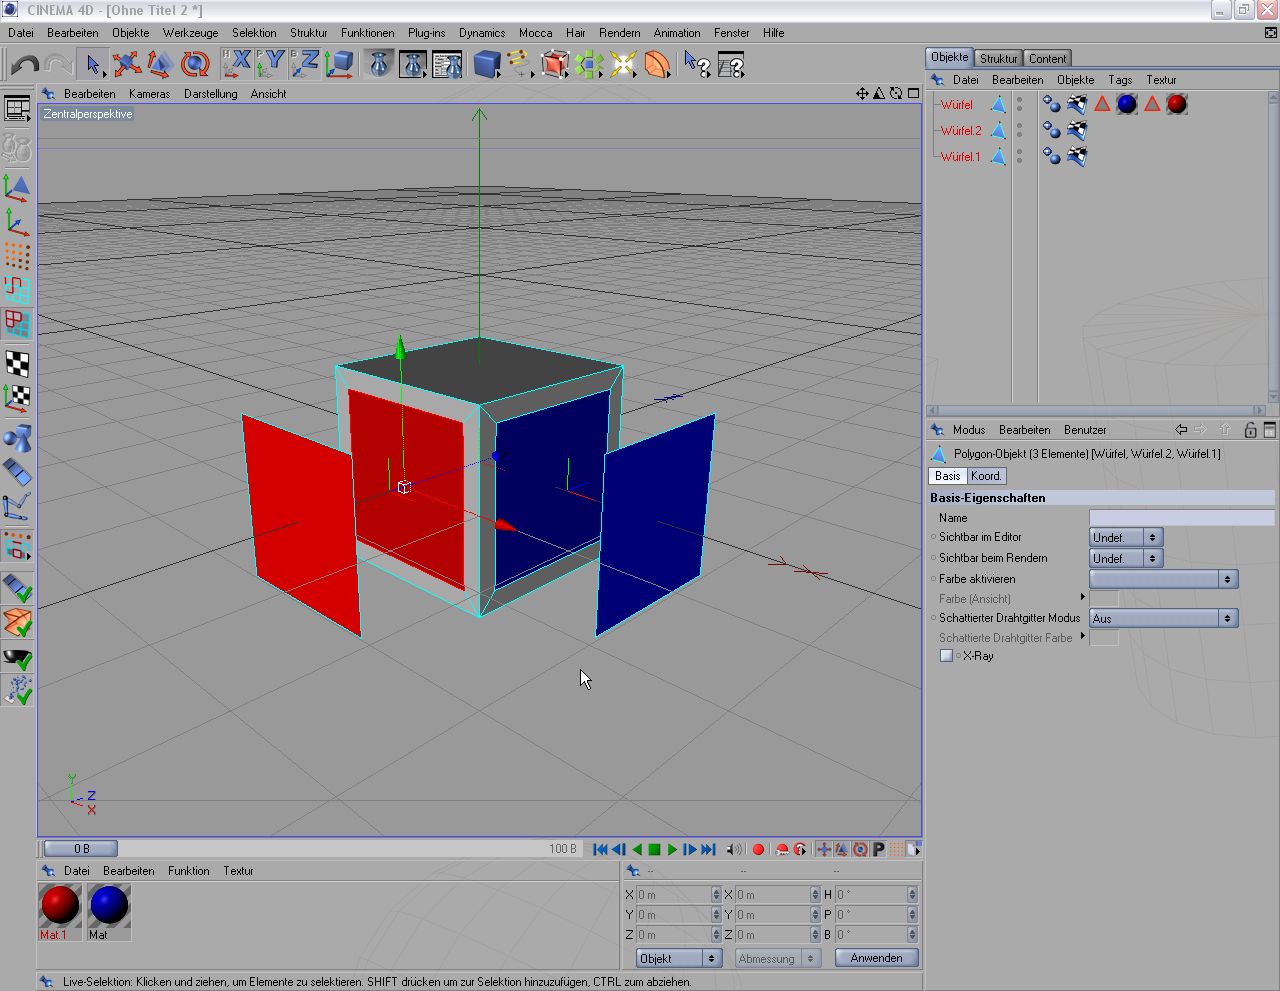The image size is (1280, 991).
Task: Click the Name input field
Action: click(x=1181, y=518)
